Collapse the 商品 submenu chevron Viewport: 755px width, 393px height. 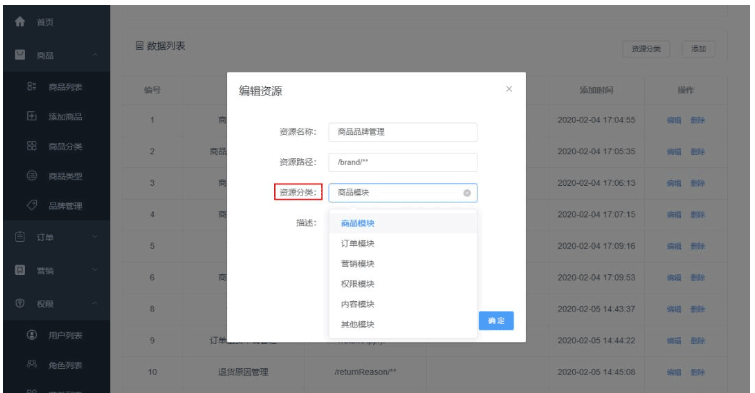tap(95, 55)
